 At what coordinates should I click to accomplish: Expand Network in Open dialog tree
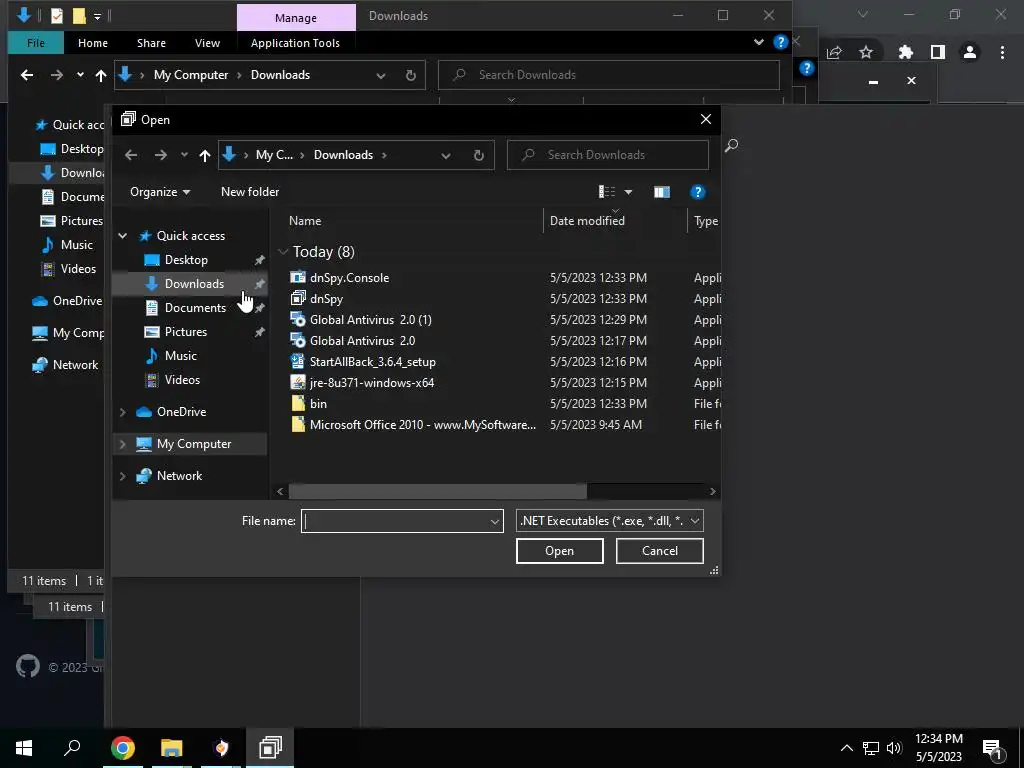pos(122,476)
